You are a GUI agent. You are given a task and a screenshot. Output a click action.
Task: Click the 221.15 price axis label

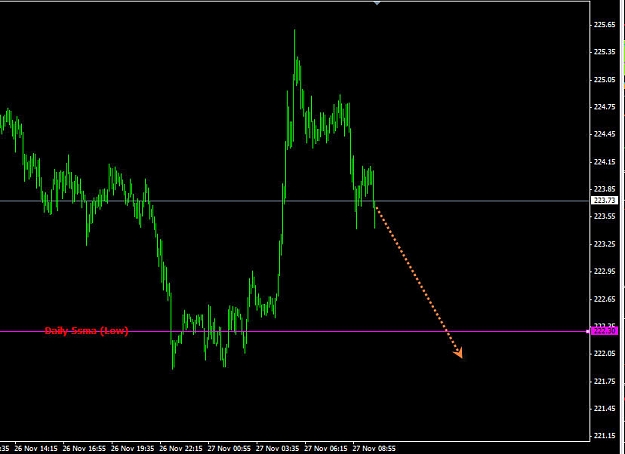604,436
